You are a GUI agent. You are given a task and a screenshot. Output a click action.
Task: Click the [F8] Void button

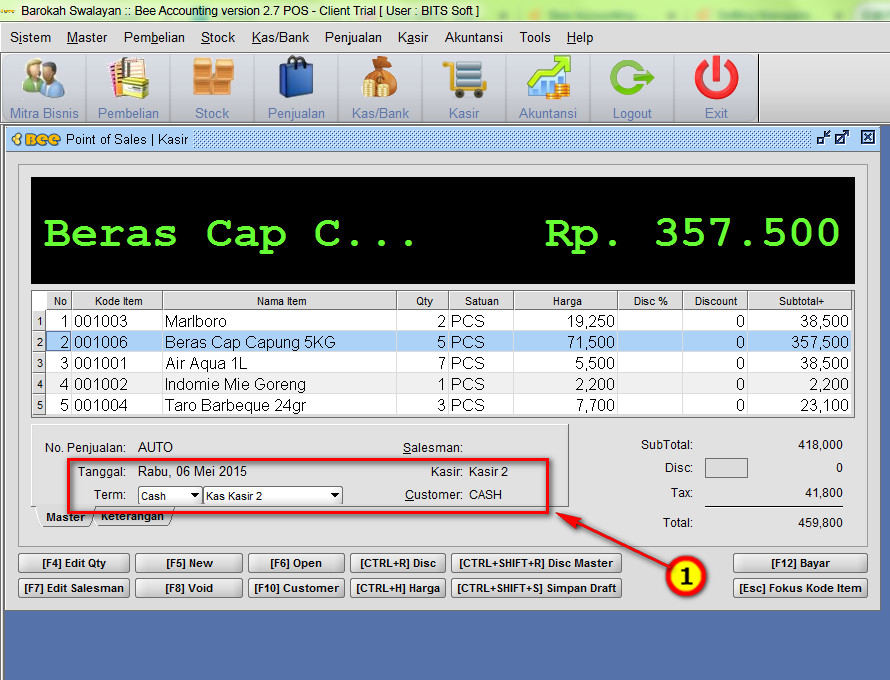[189, 588]
